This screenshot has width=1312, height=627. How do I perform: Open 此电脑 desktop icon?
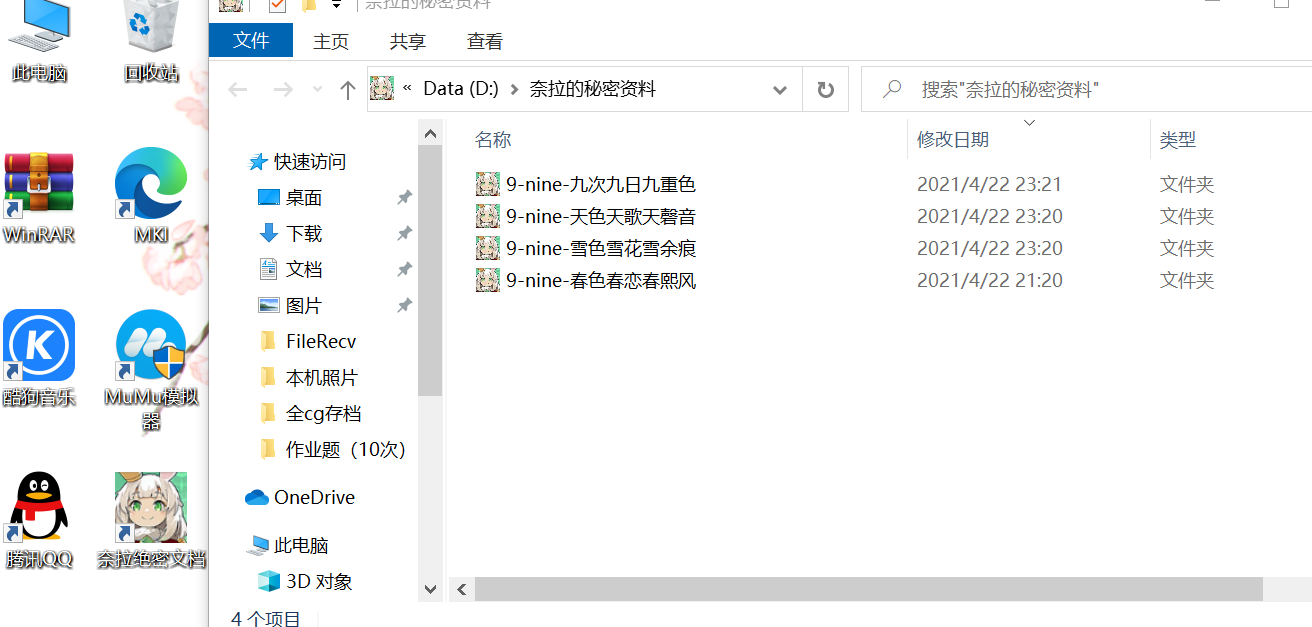39,40
